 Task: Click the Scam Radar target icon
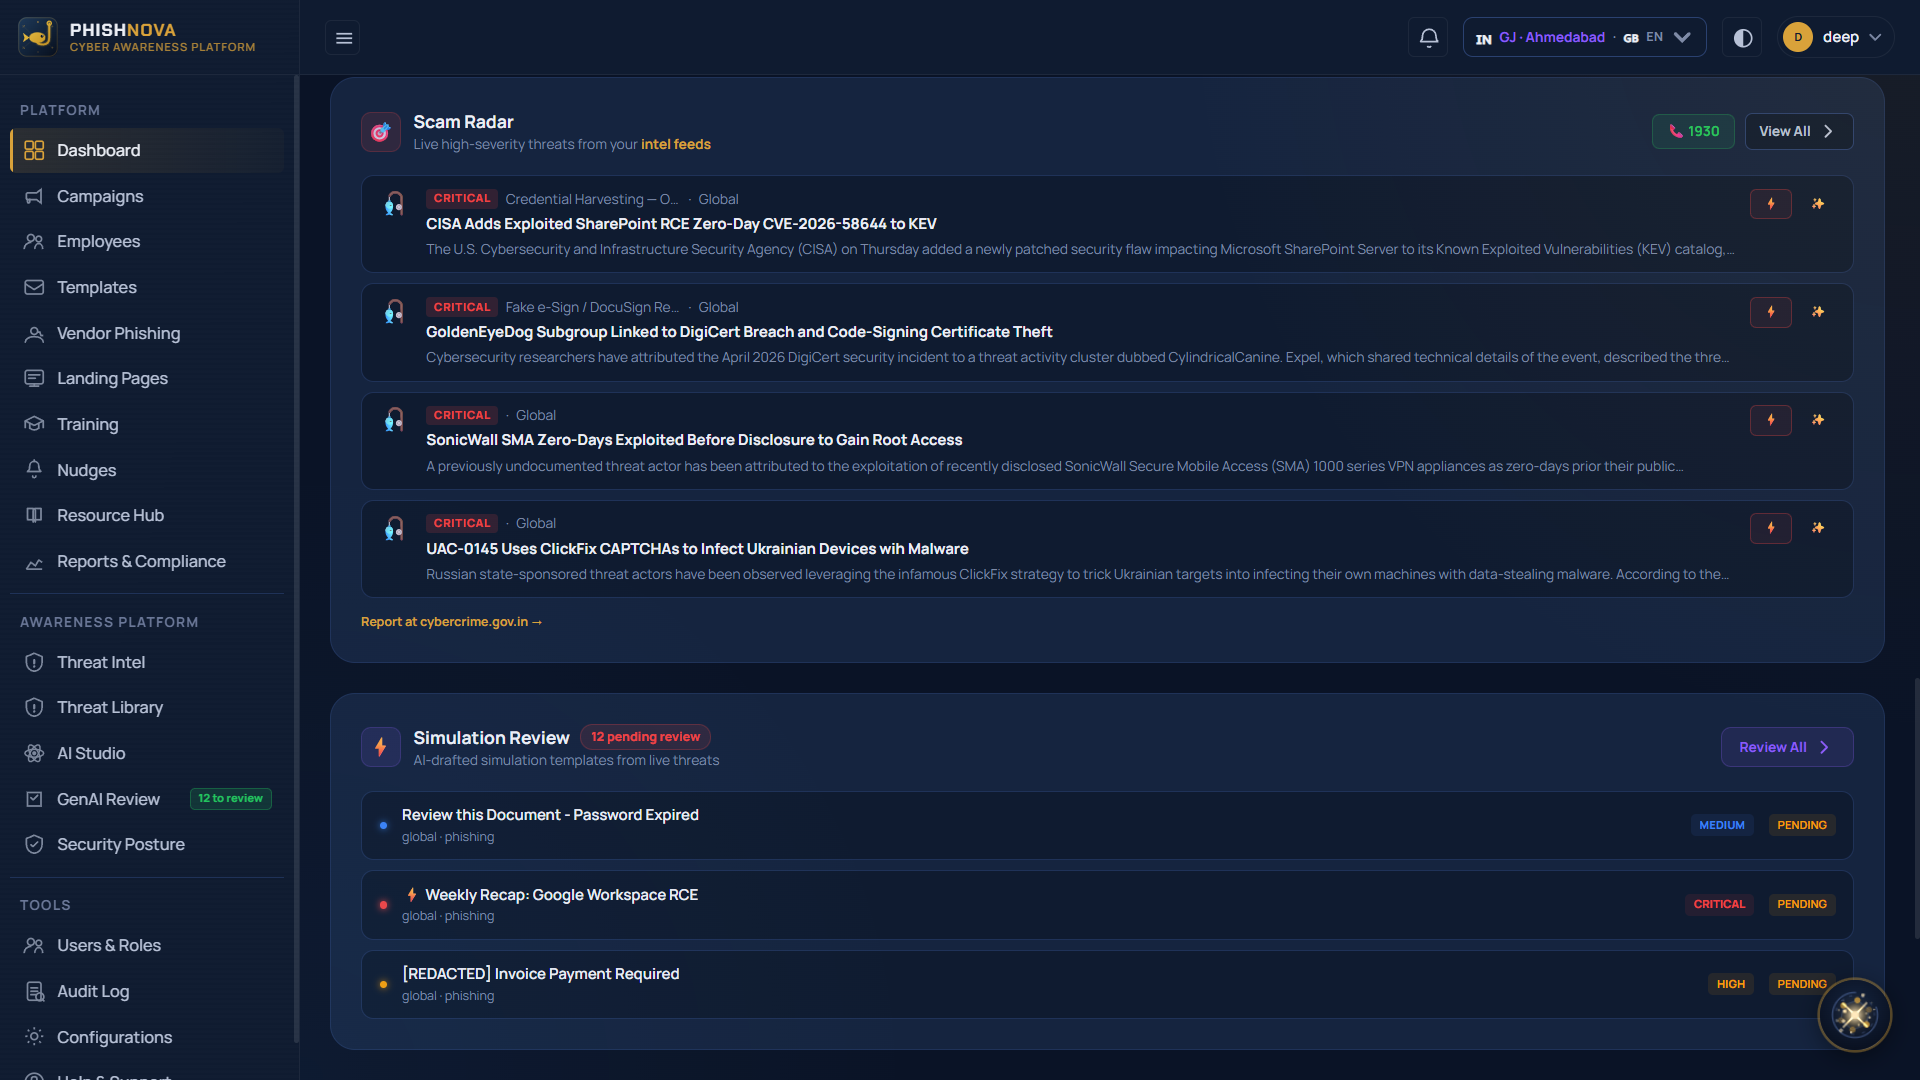(381, 132)
